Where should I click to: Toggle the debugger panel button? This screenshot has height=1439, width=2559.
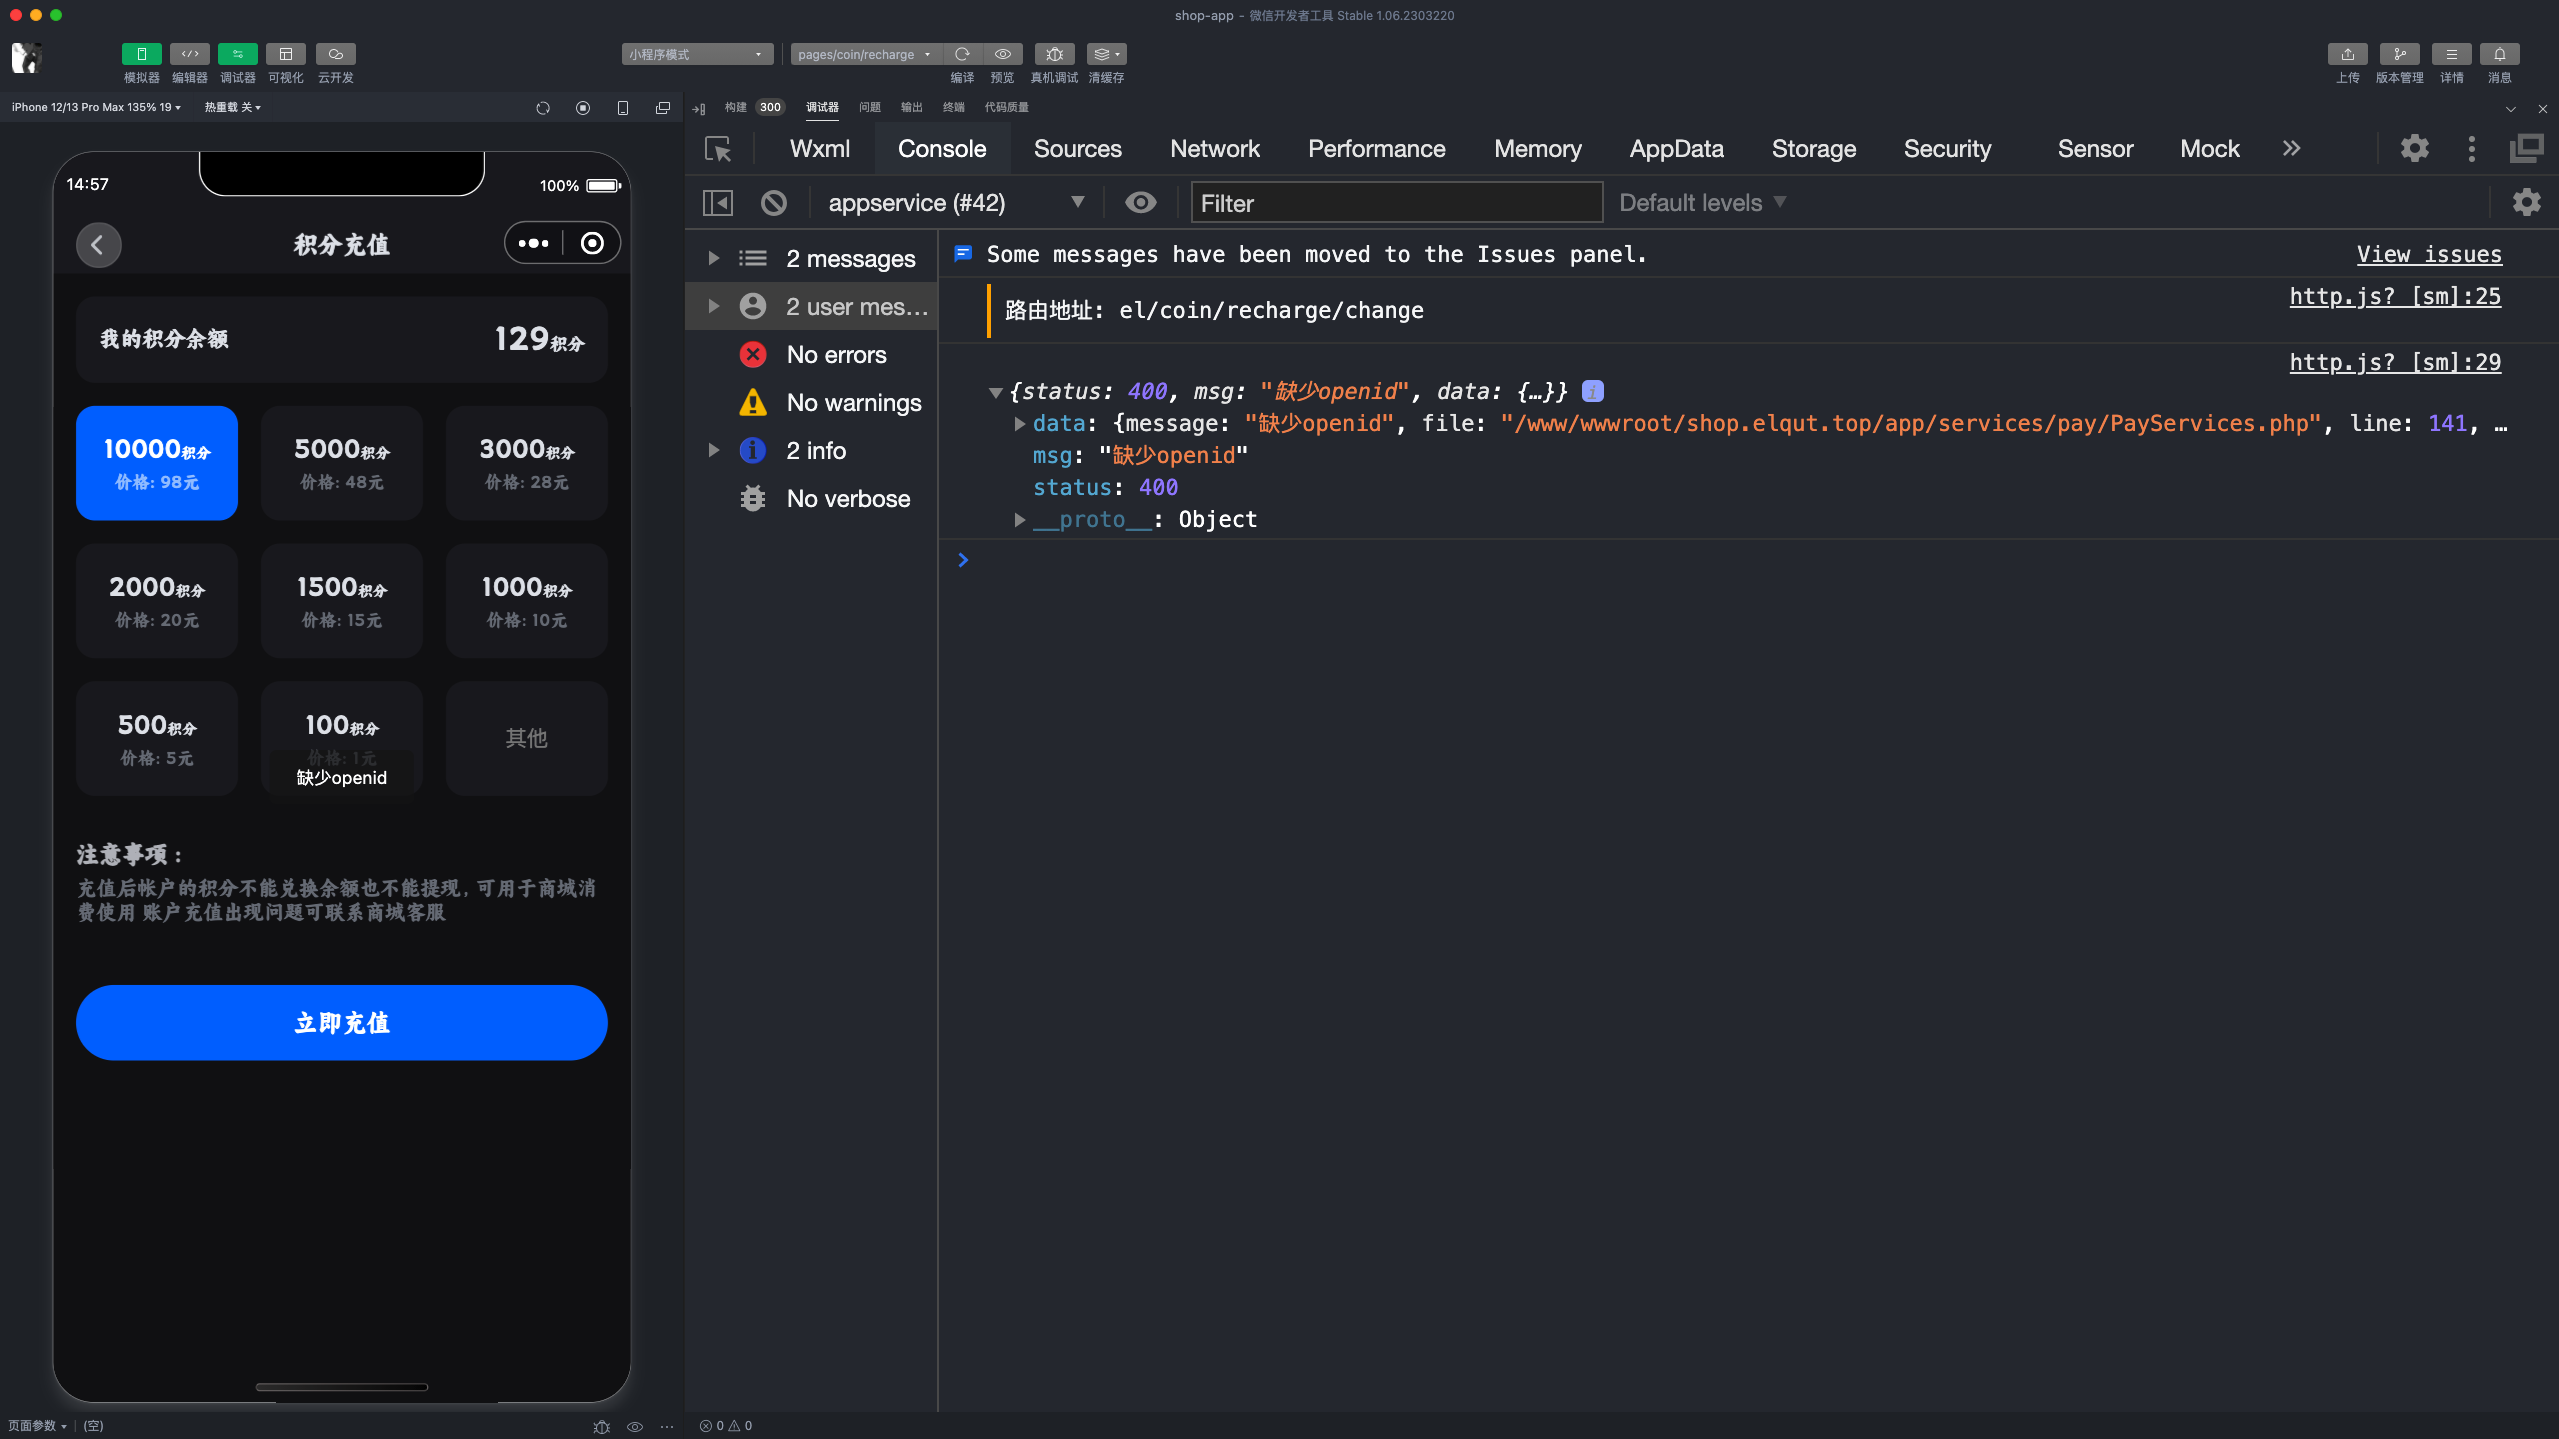[237, 54]
